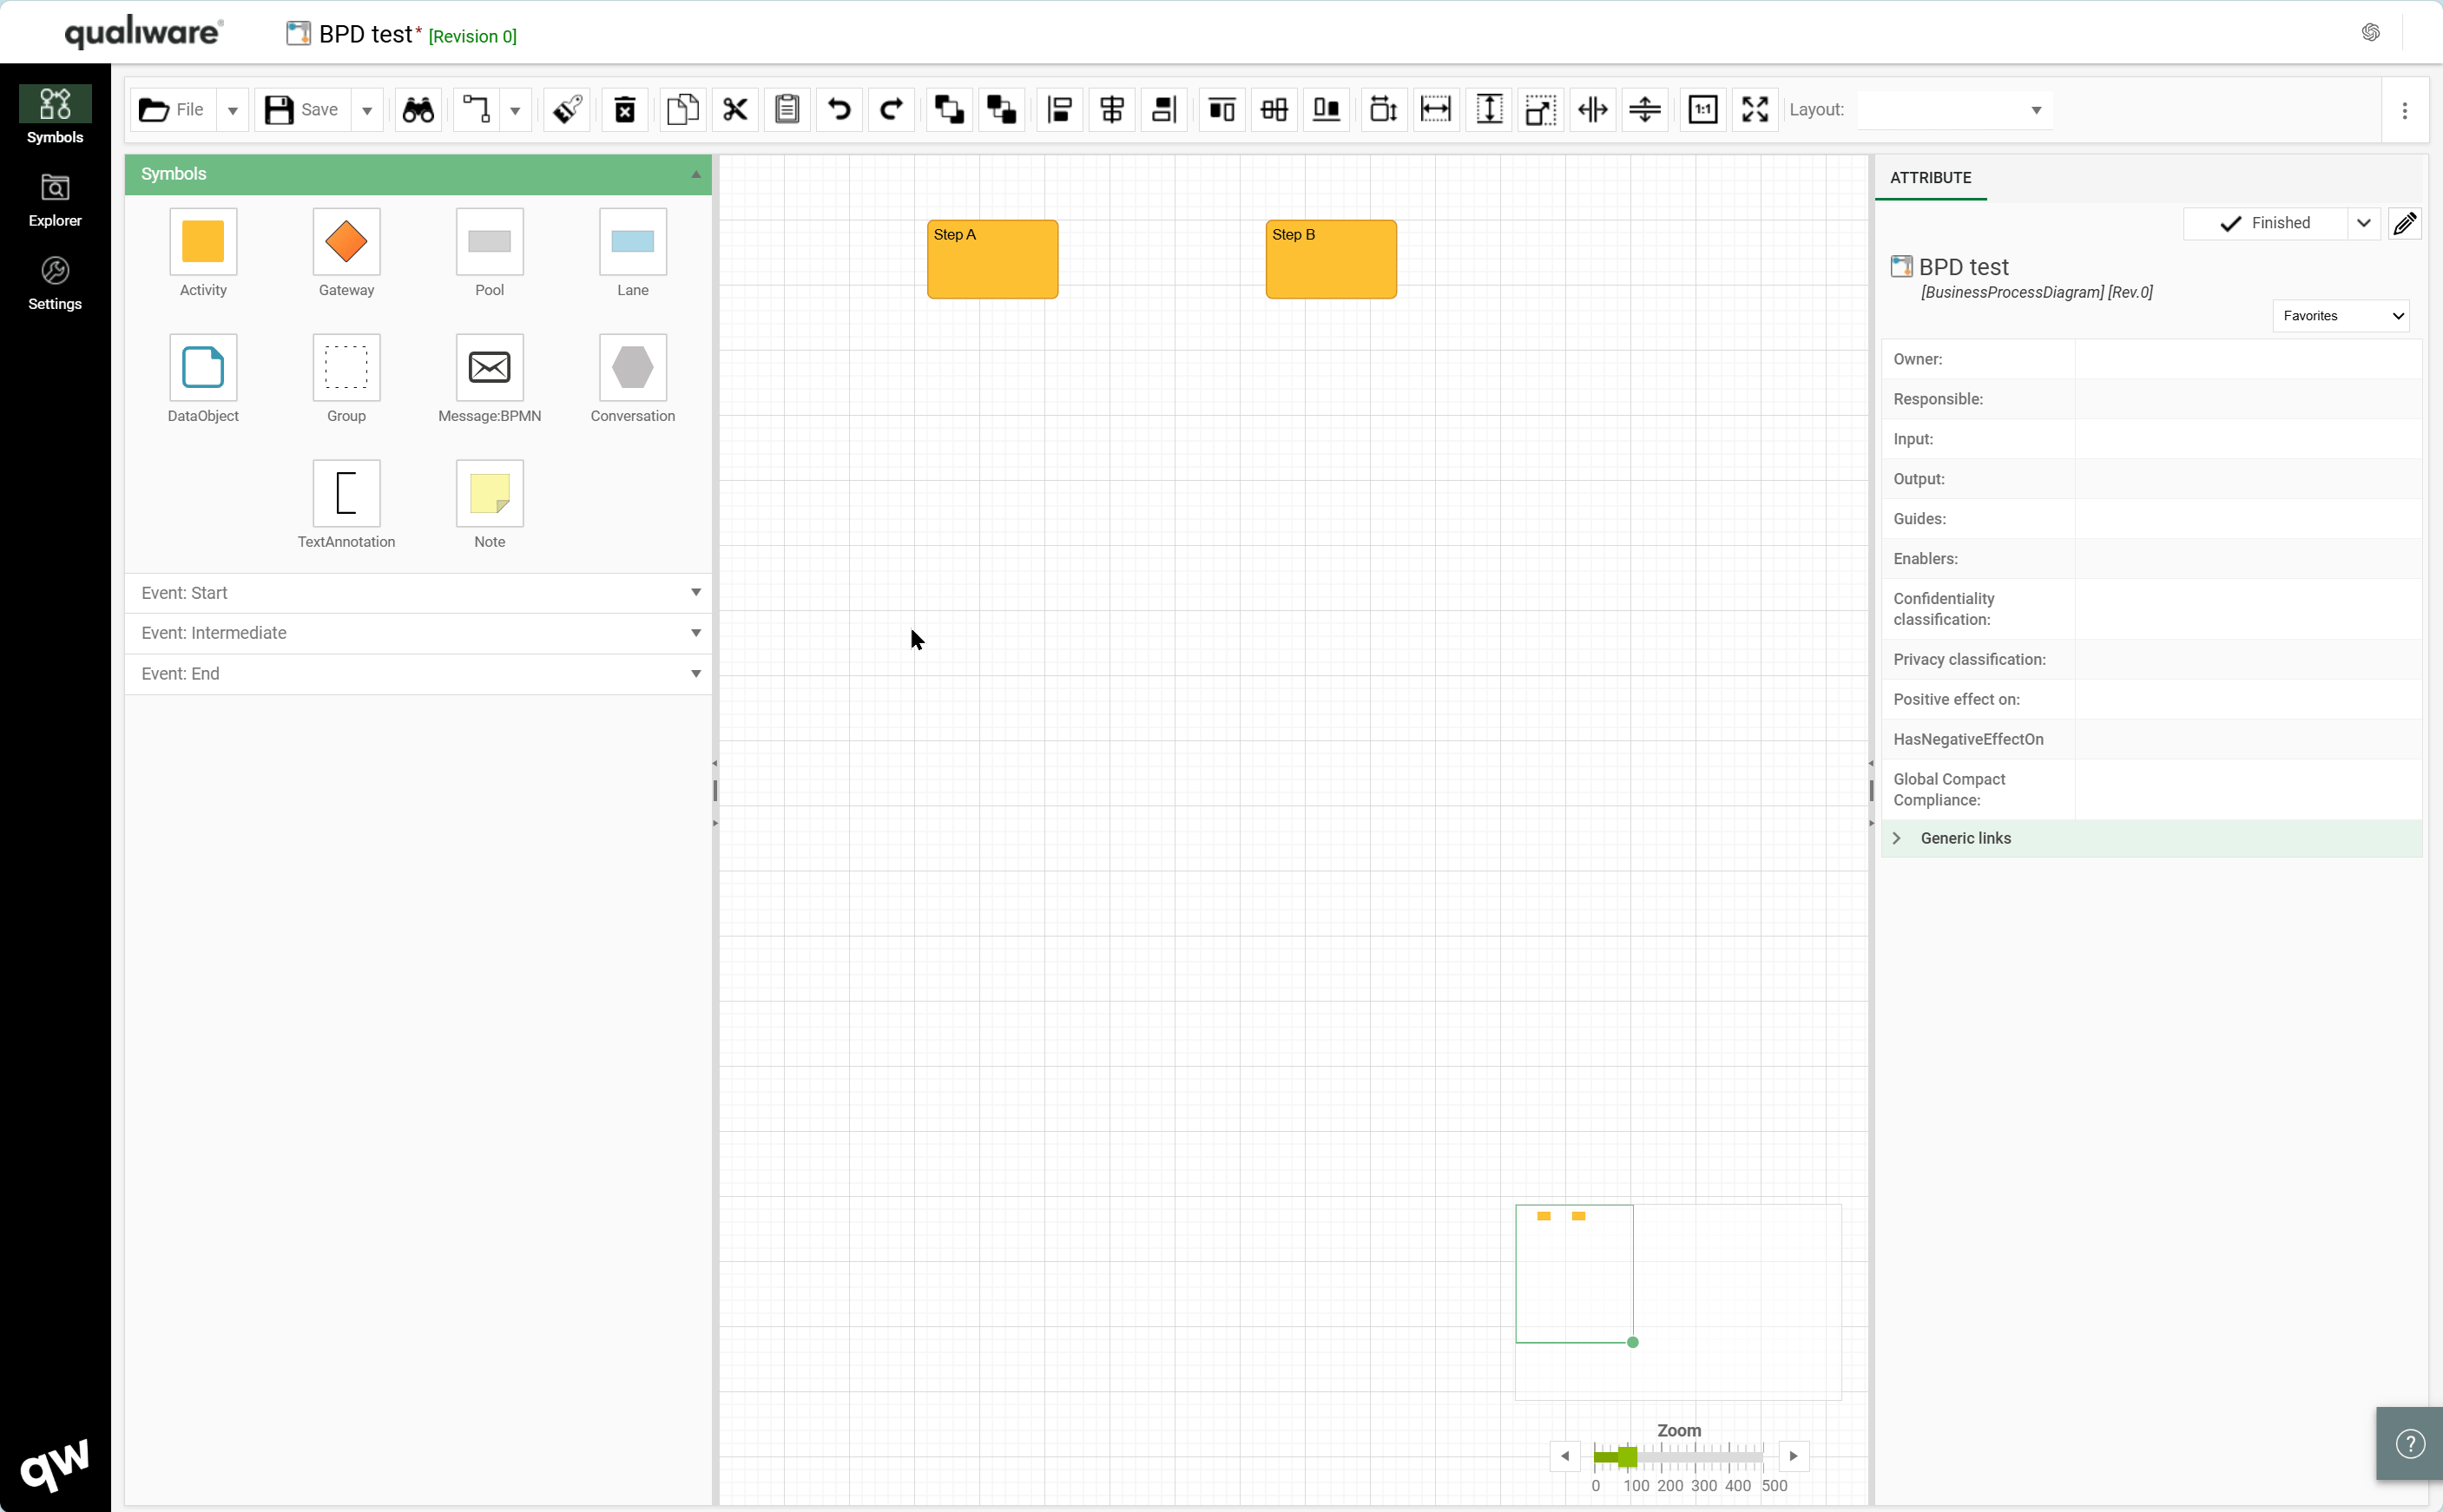Click the paste clipboard icon
Viewport: 2443px width, 1512px height.
pos(787,110)
